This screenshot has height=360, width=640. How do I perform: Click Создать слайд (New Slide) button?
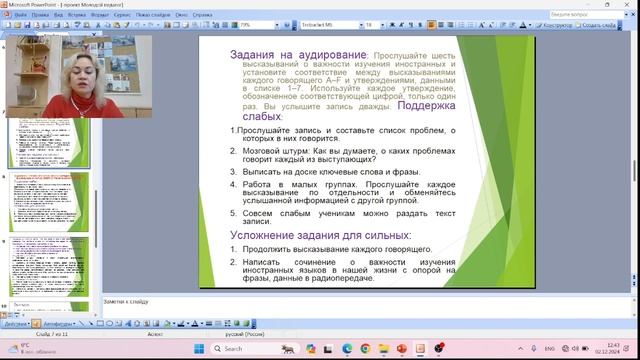tap(595, 25)
